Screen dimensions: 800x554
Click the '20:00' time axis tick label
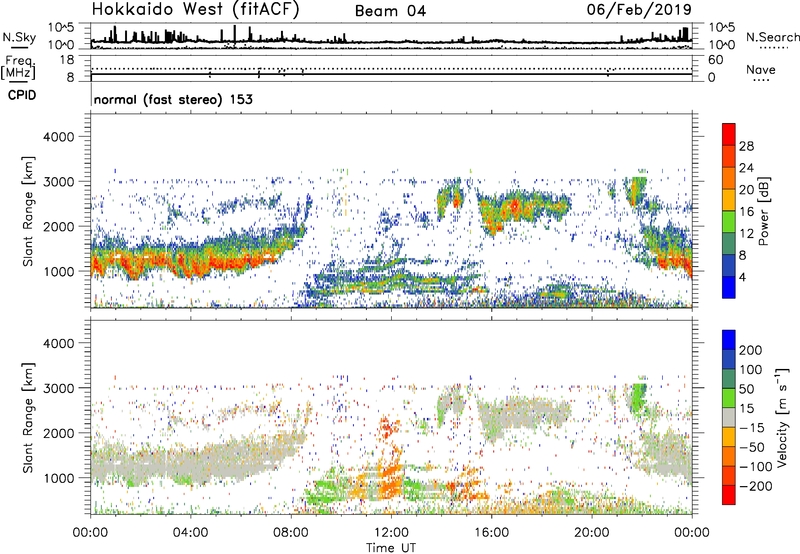coord(592,533)
